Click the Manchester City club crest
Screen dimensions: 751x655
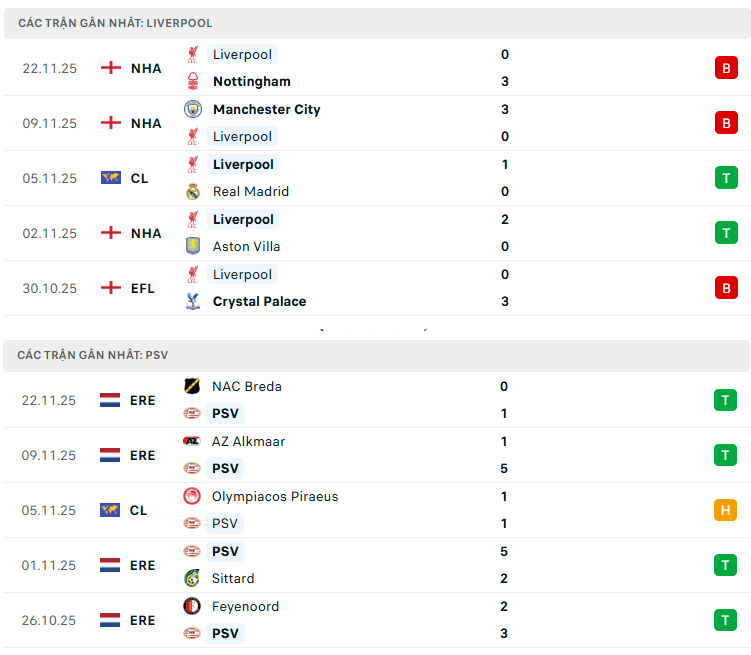click(x=193, y=109)
